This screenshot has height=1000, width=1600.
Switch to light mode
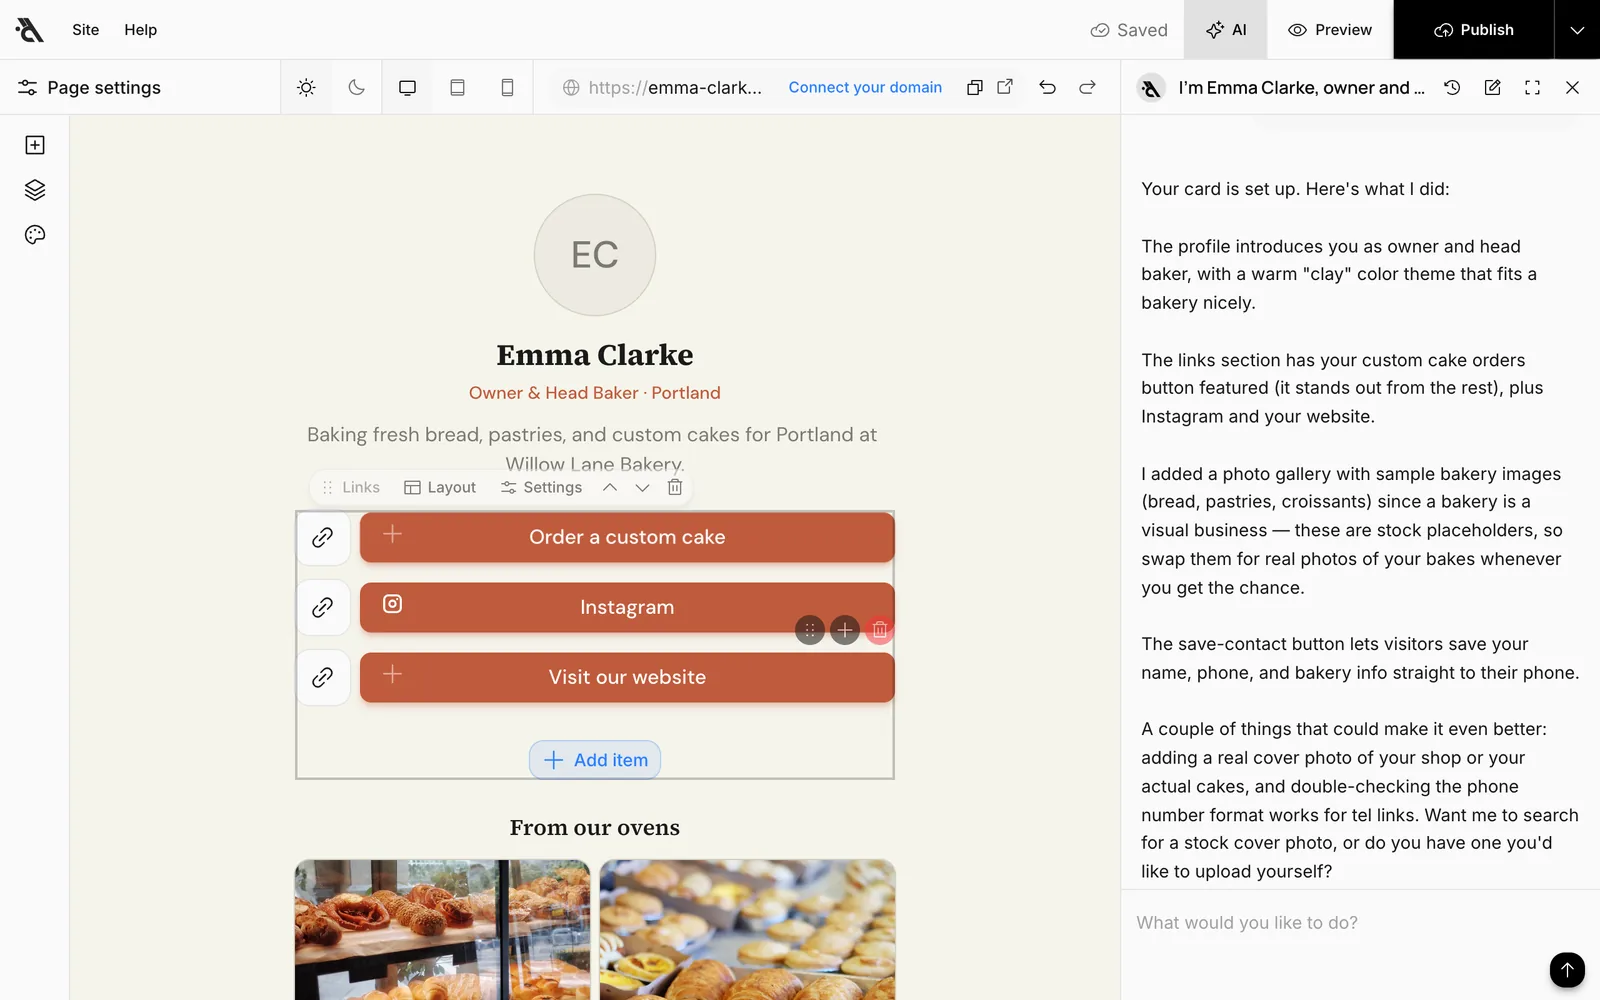306,87
